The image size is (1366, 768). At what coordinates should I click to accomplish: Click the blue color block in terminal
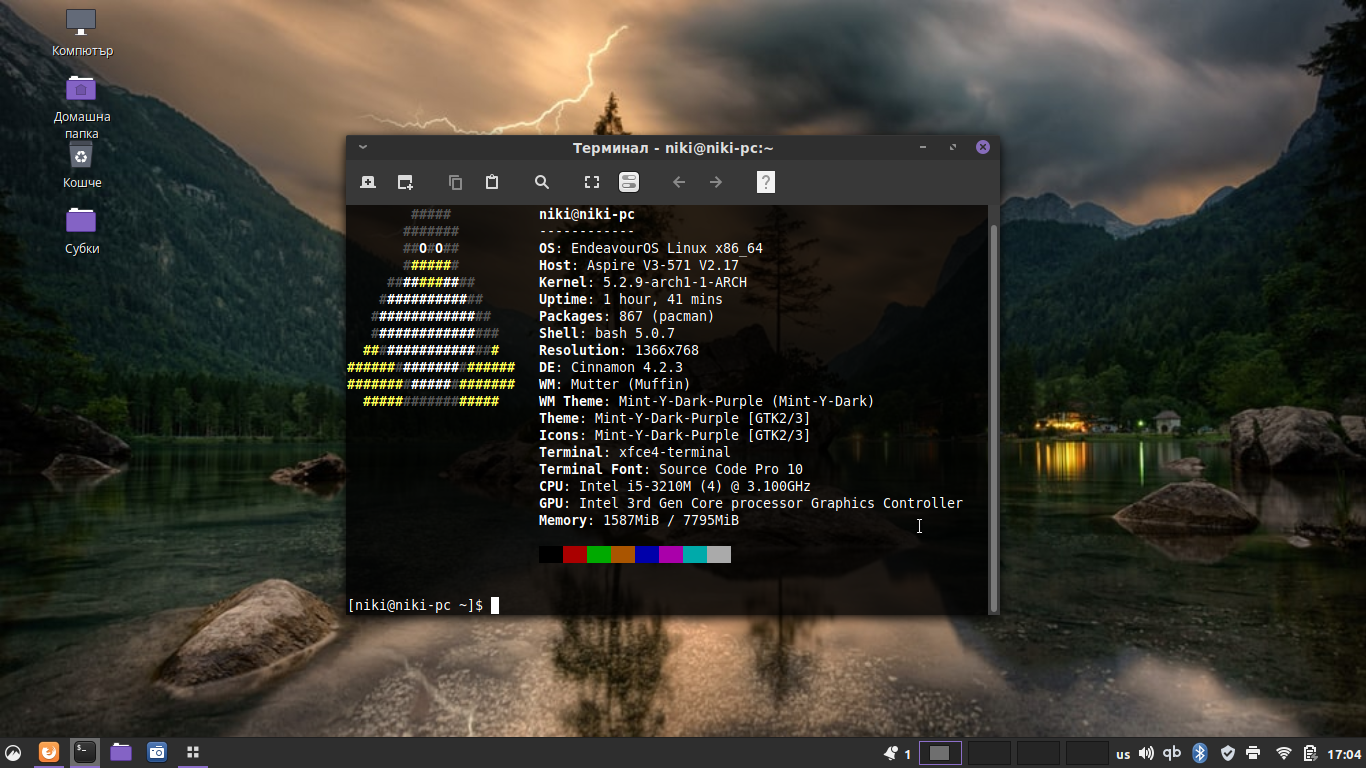click(x=646, y=554)
